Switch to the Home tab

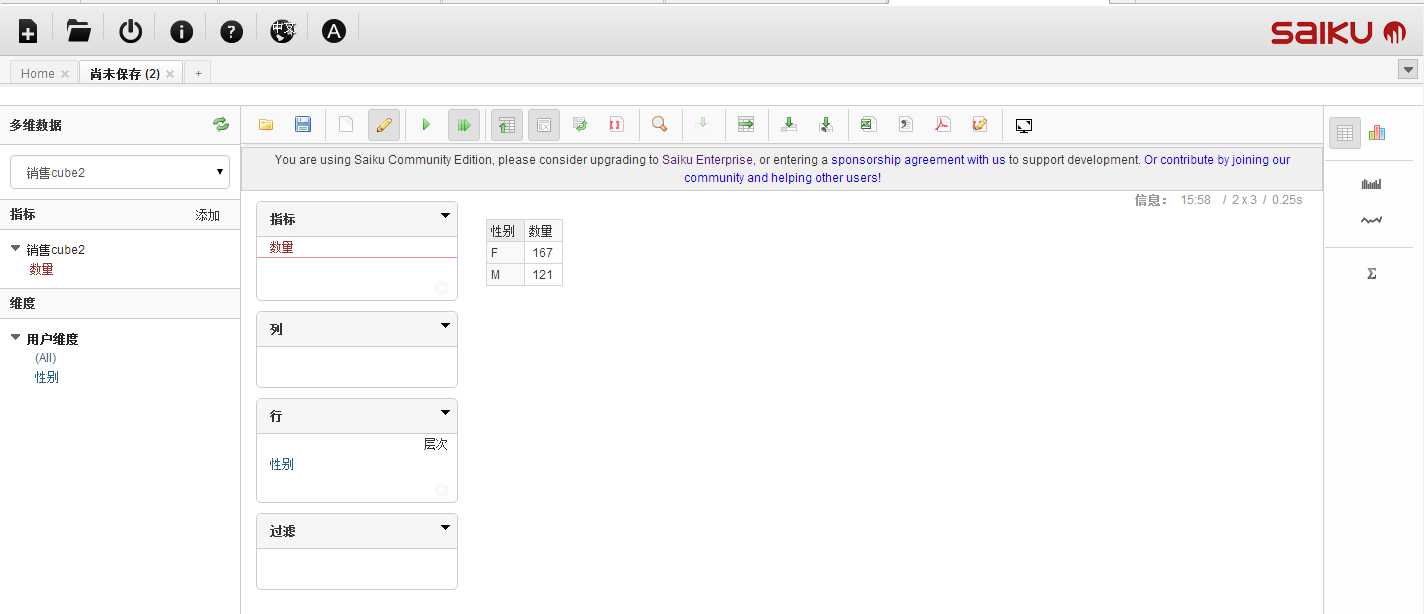click(x=38, y=73)
